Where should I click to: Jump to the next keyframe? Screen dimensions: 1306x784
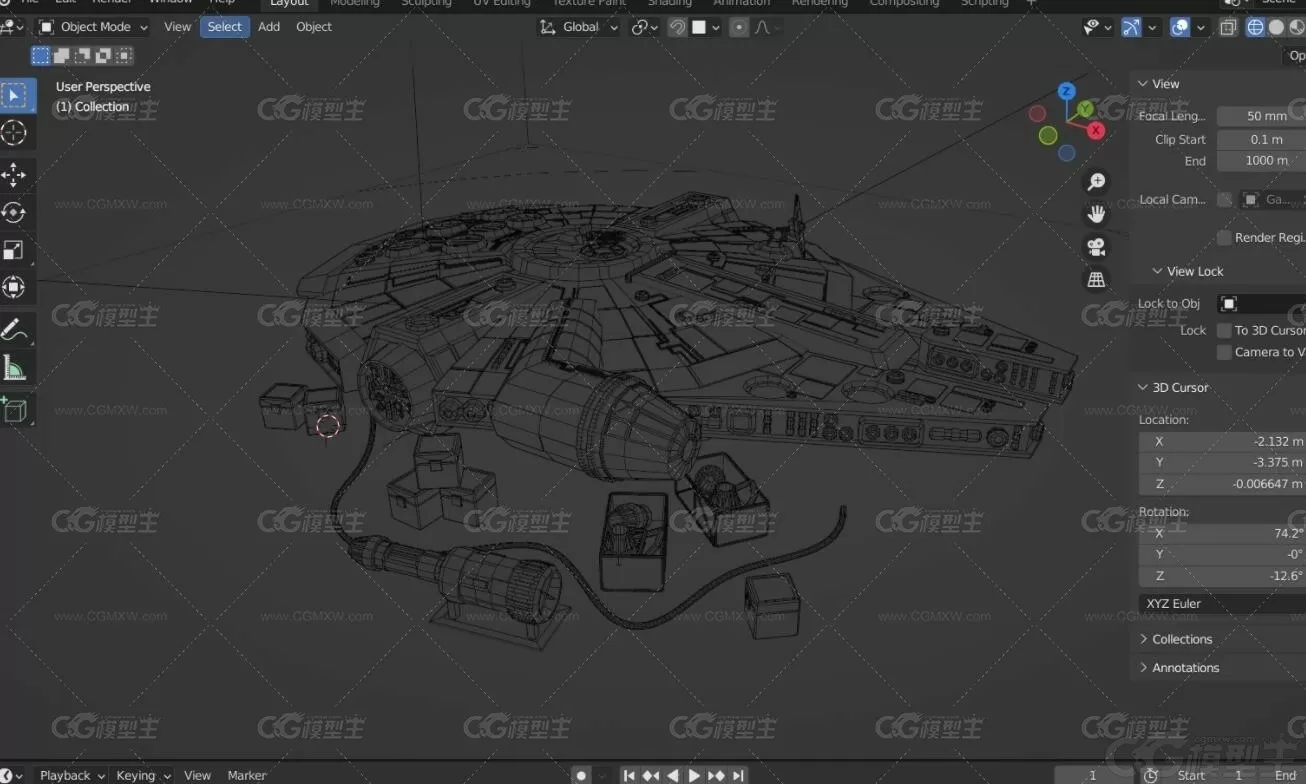tap(716, 775)
